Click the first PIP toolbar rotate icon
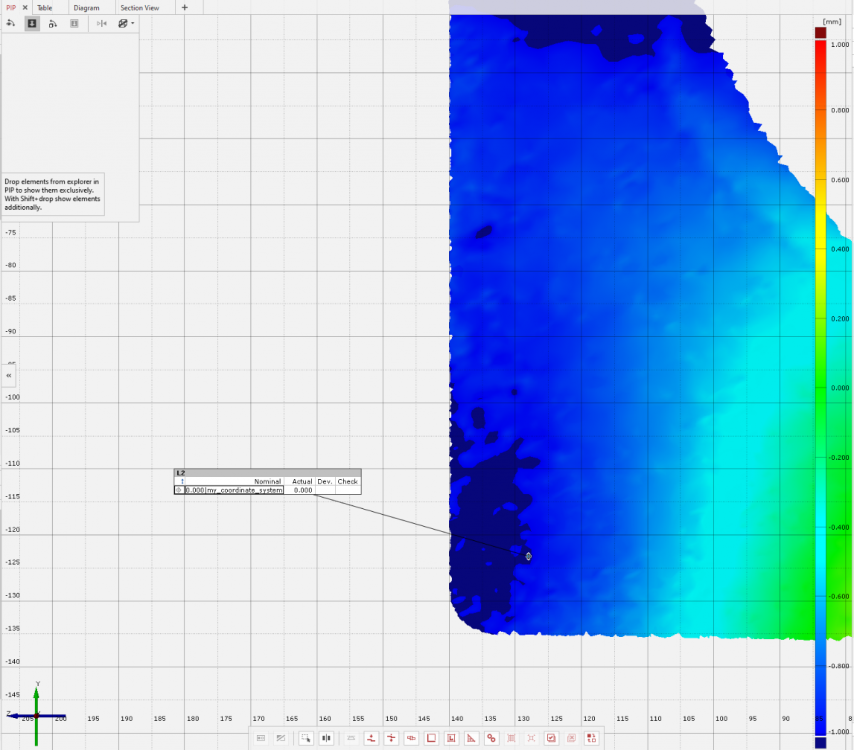 (x=10, y=23)
